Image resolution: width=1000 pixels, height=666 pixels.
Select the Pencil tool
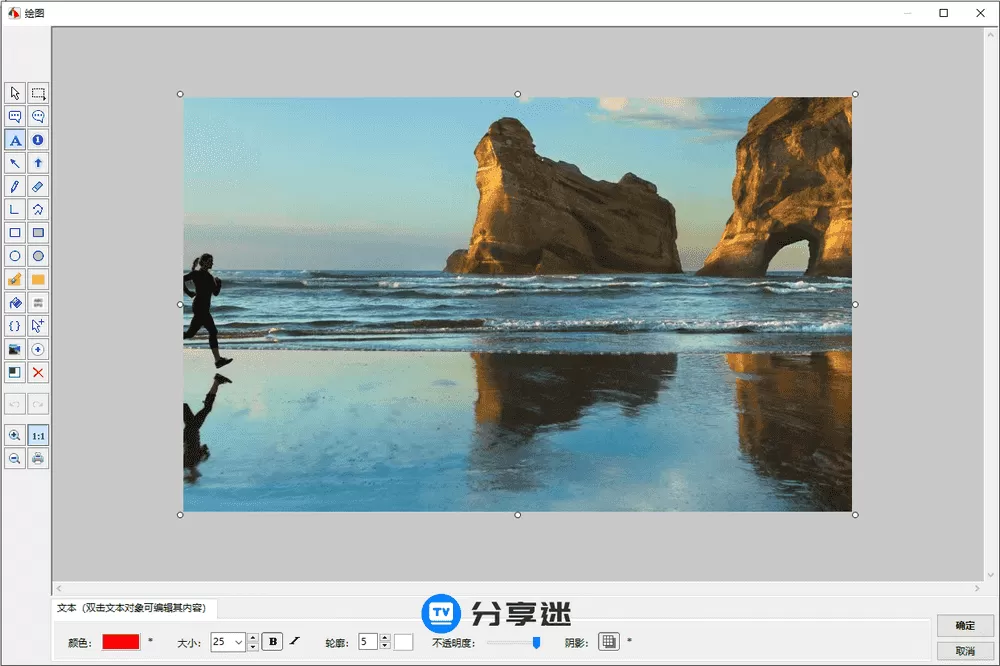[14, 186]
